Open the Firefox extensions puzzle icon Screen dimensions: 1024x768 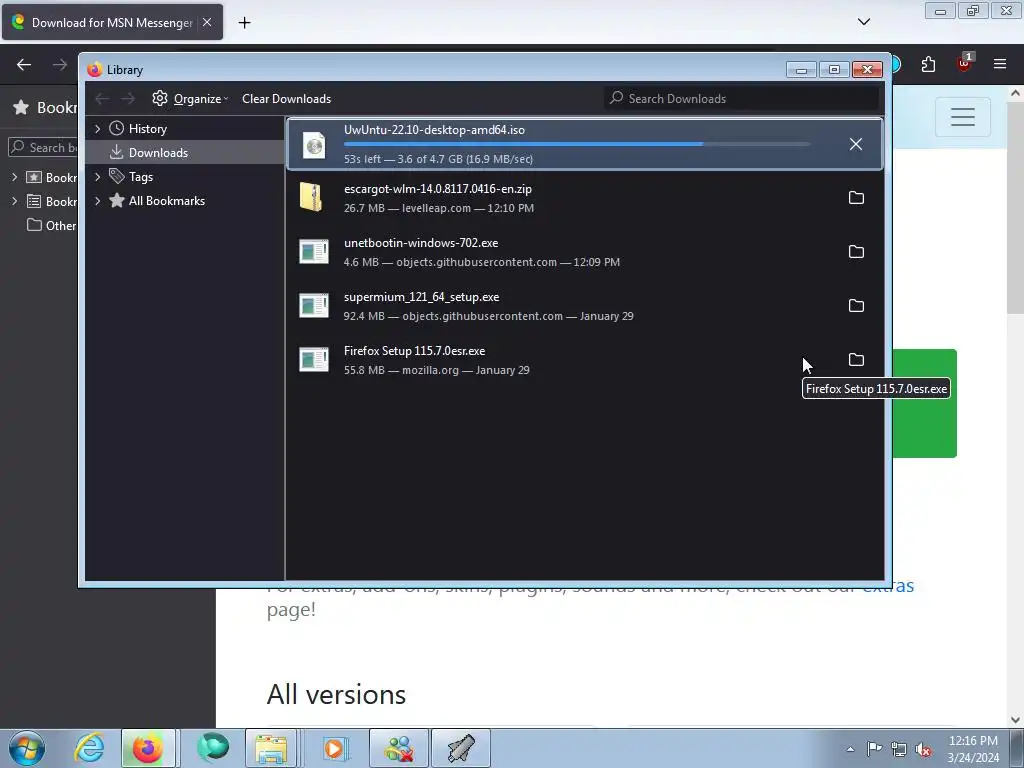click(928, 64)
